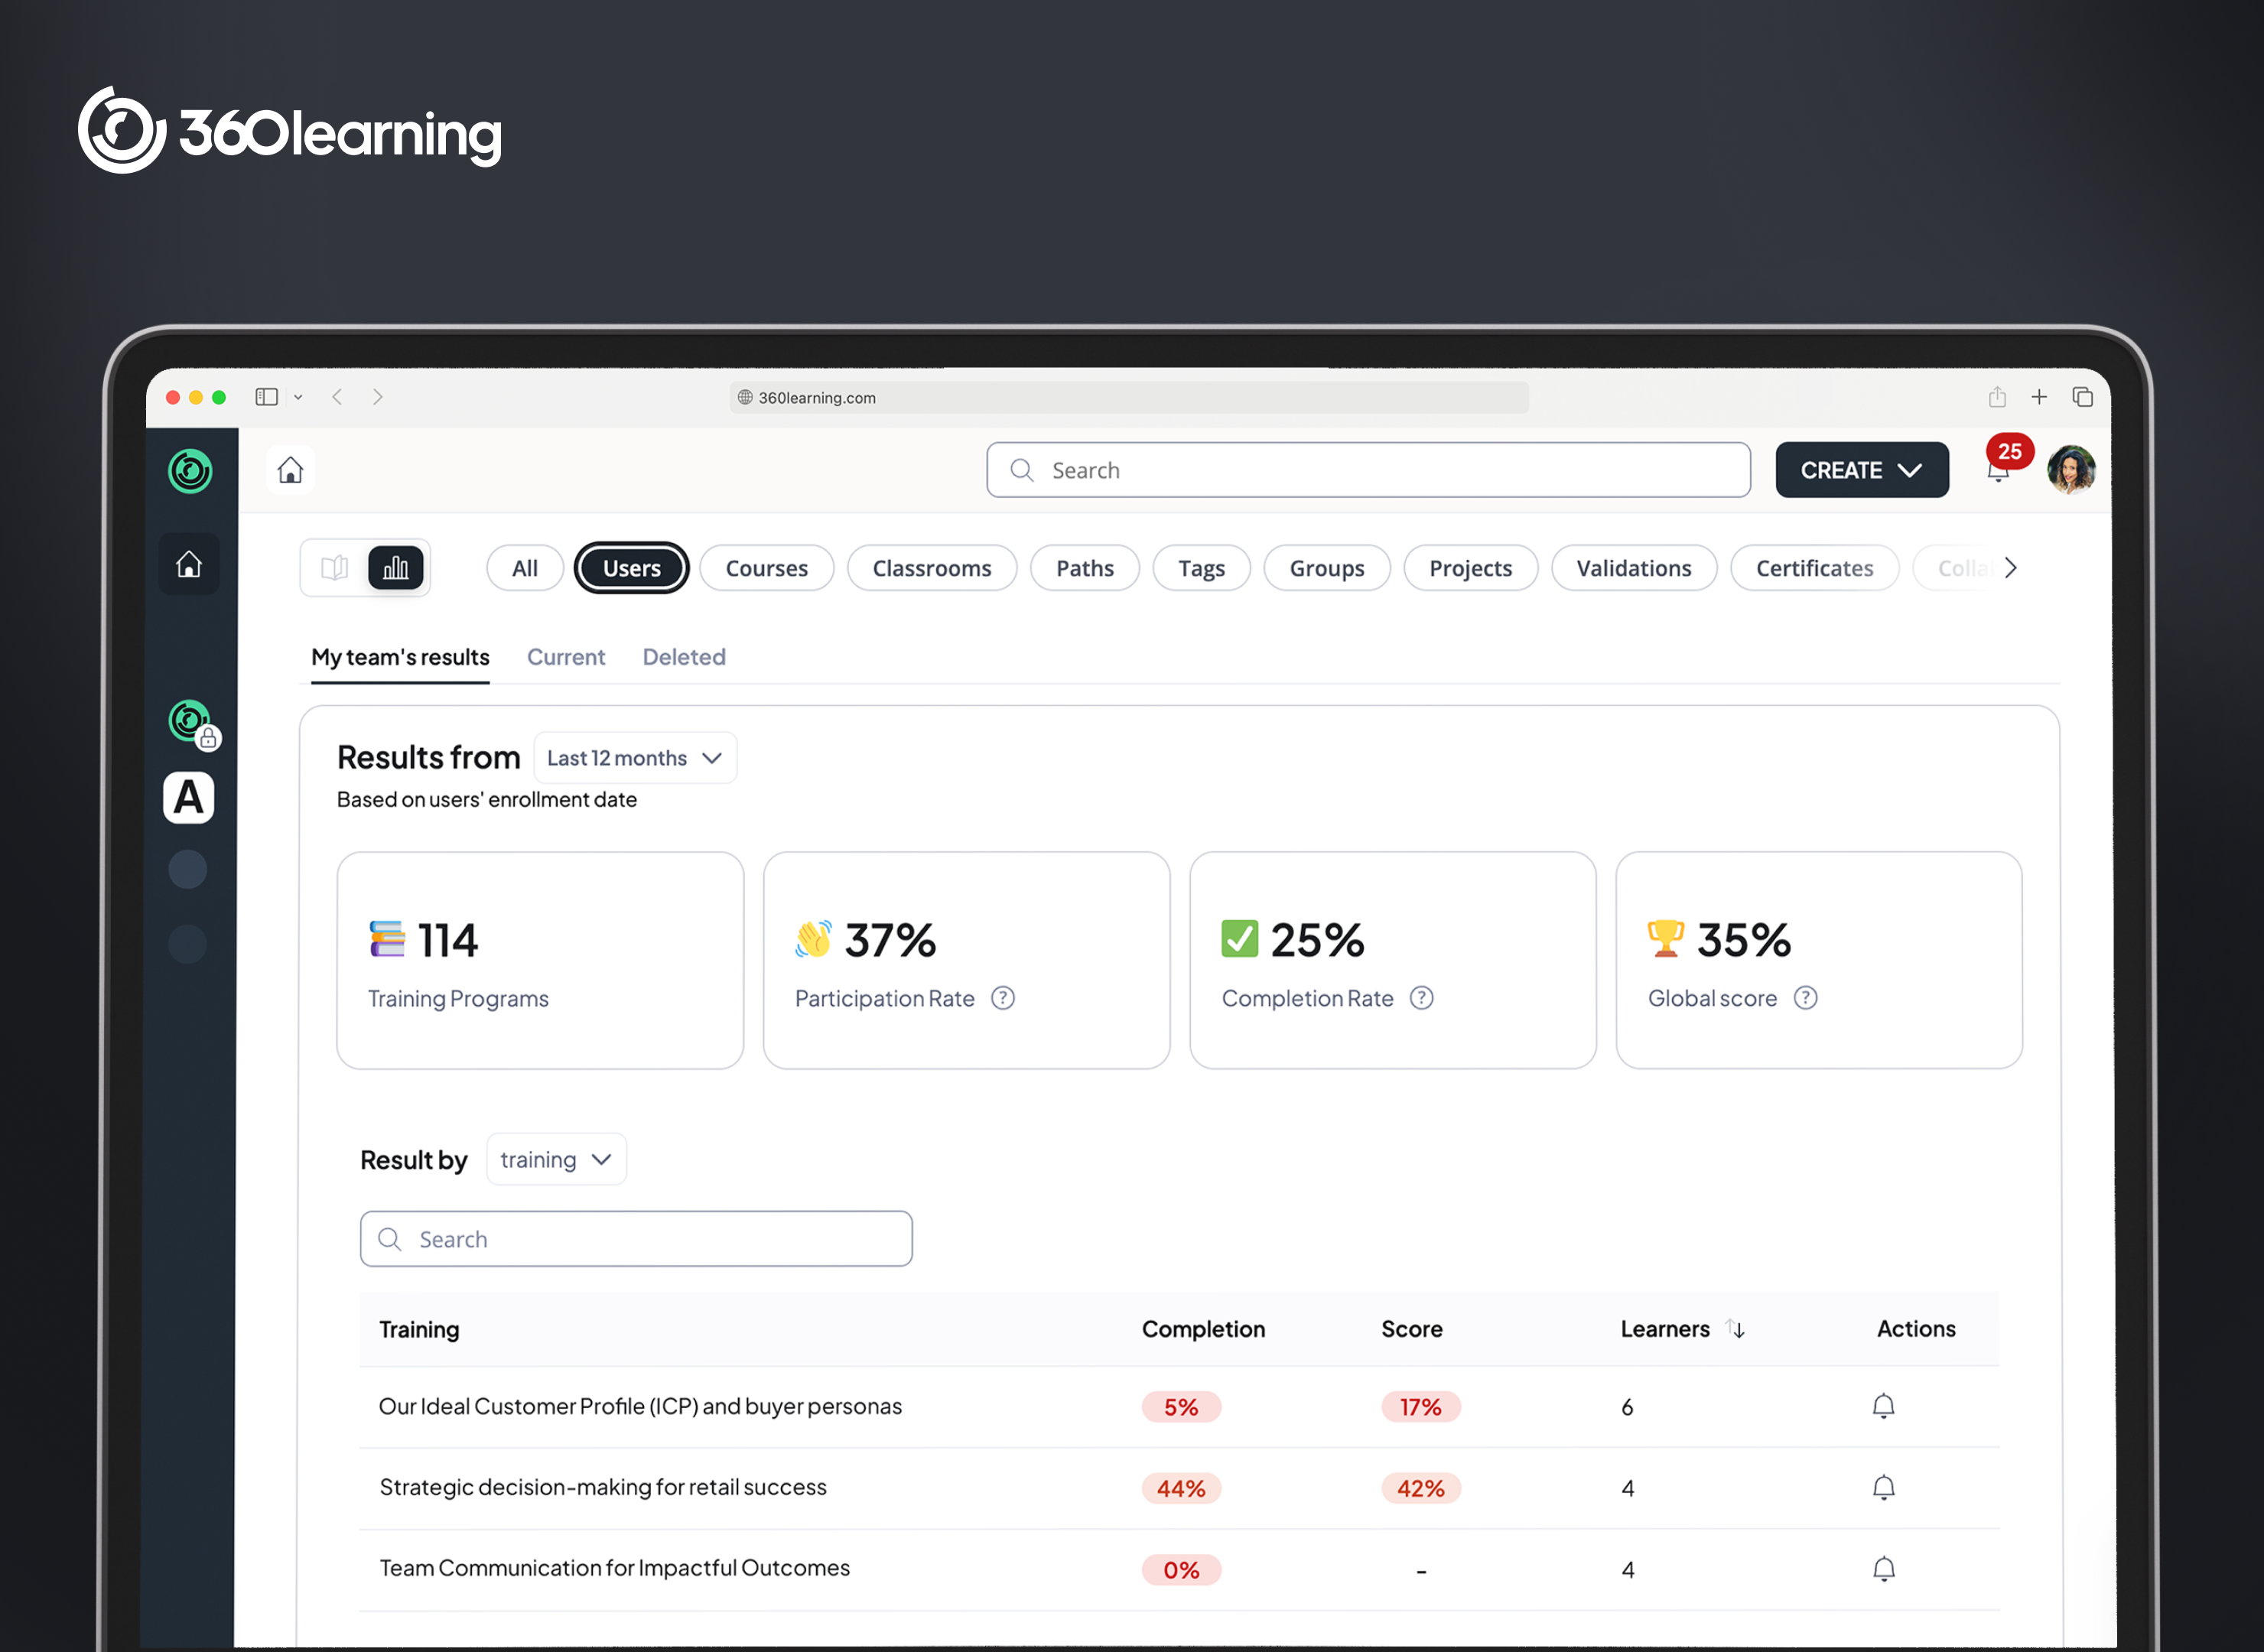Screen dimensions: 2264x1652
Task: Switch to the Deleted tab
Action: (684, 657)
